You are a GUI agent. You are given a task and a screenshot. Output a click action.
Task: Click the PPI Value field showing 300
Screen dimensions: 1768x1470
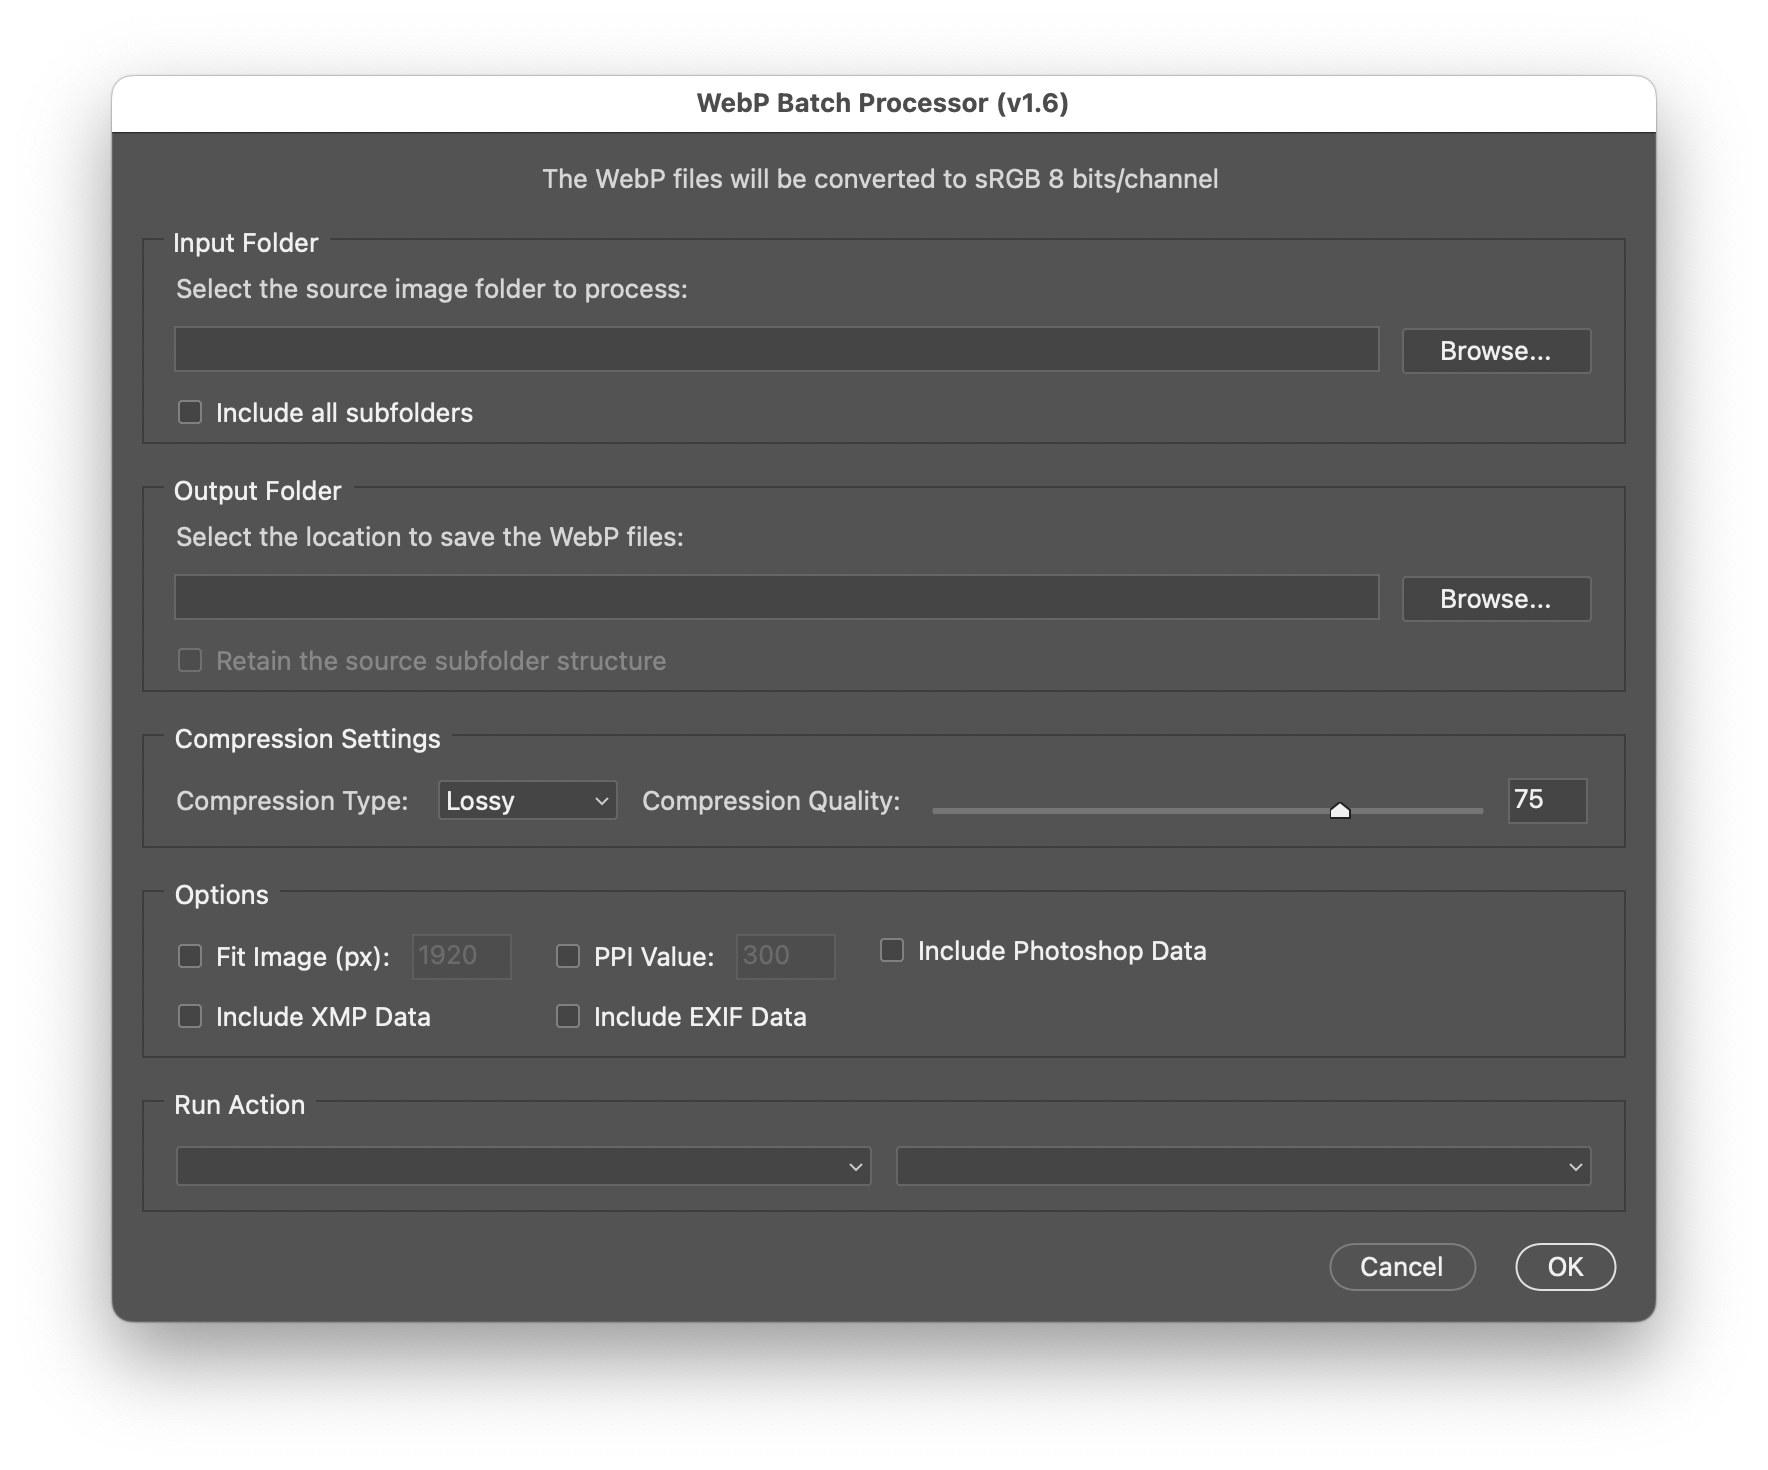(x=785, y=956)
